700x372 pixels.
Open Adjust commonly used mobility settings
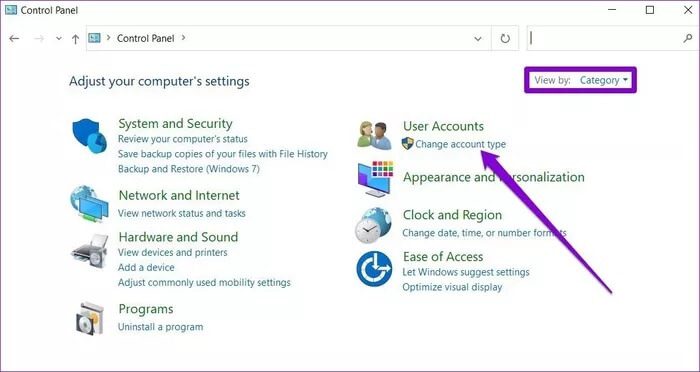tap(204, 283)
